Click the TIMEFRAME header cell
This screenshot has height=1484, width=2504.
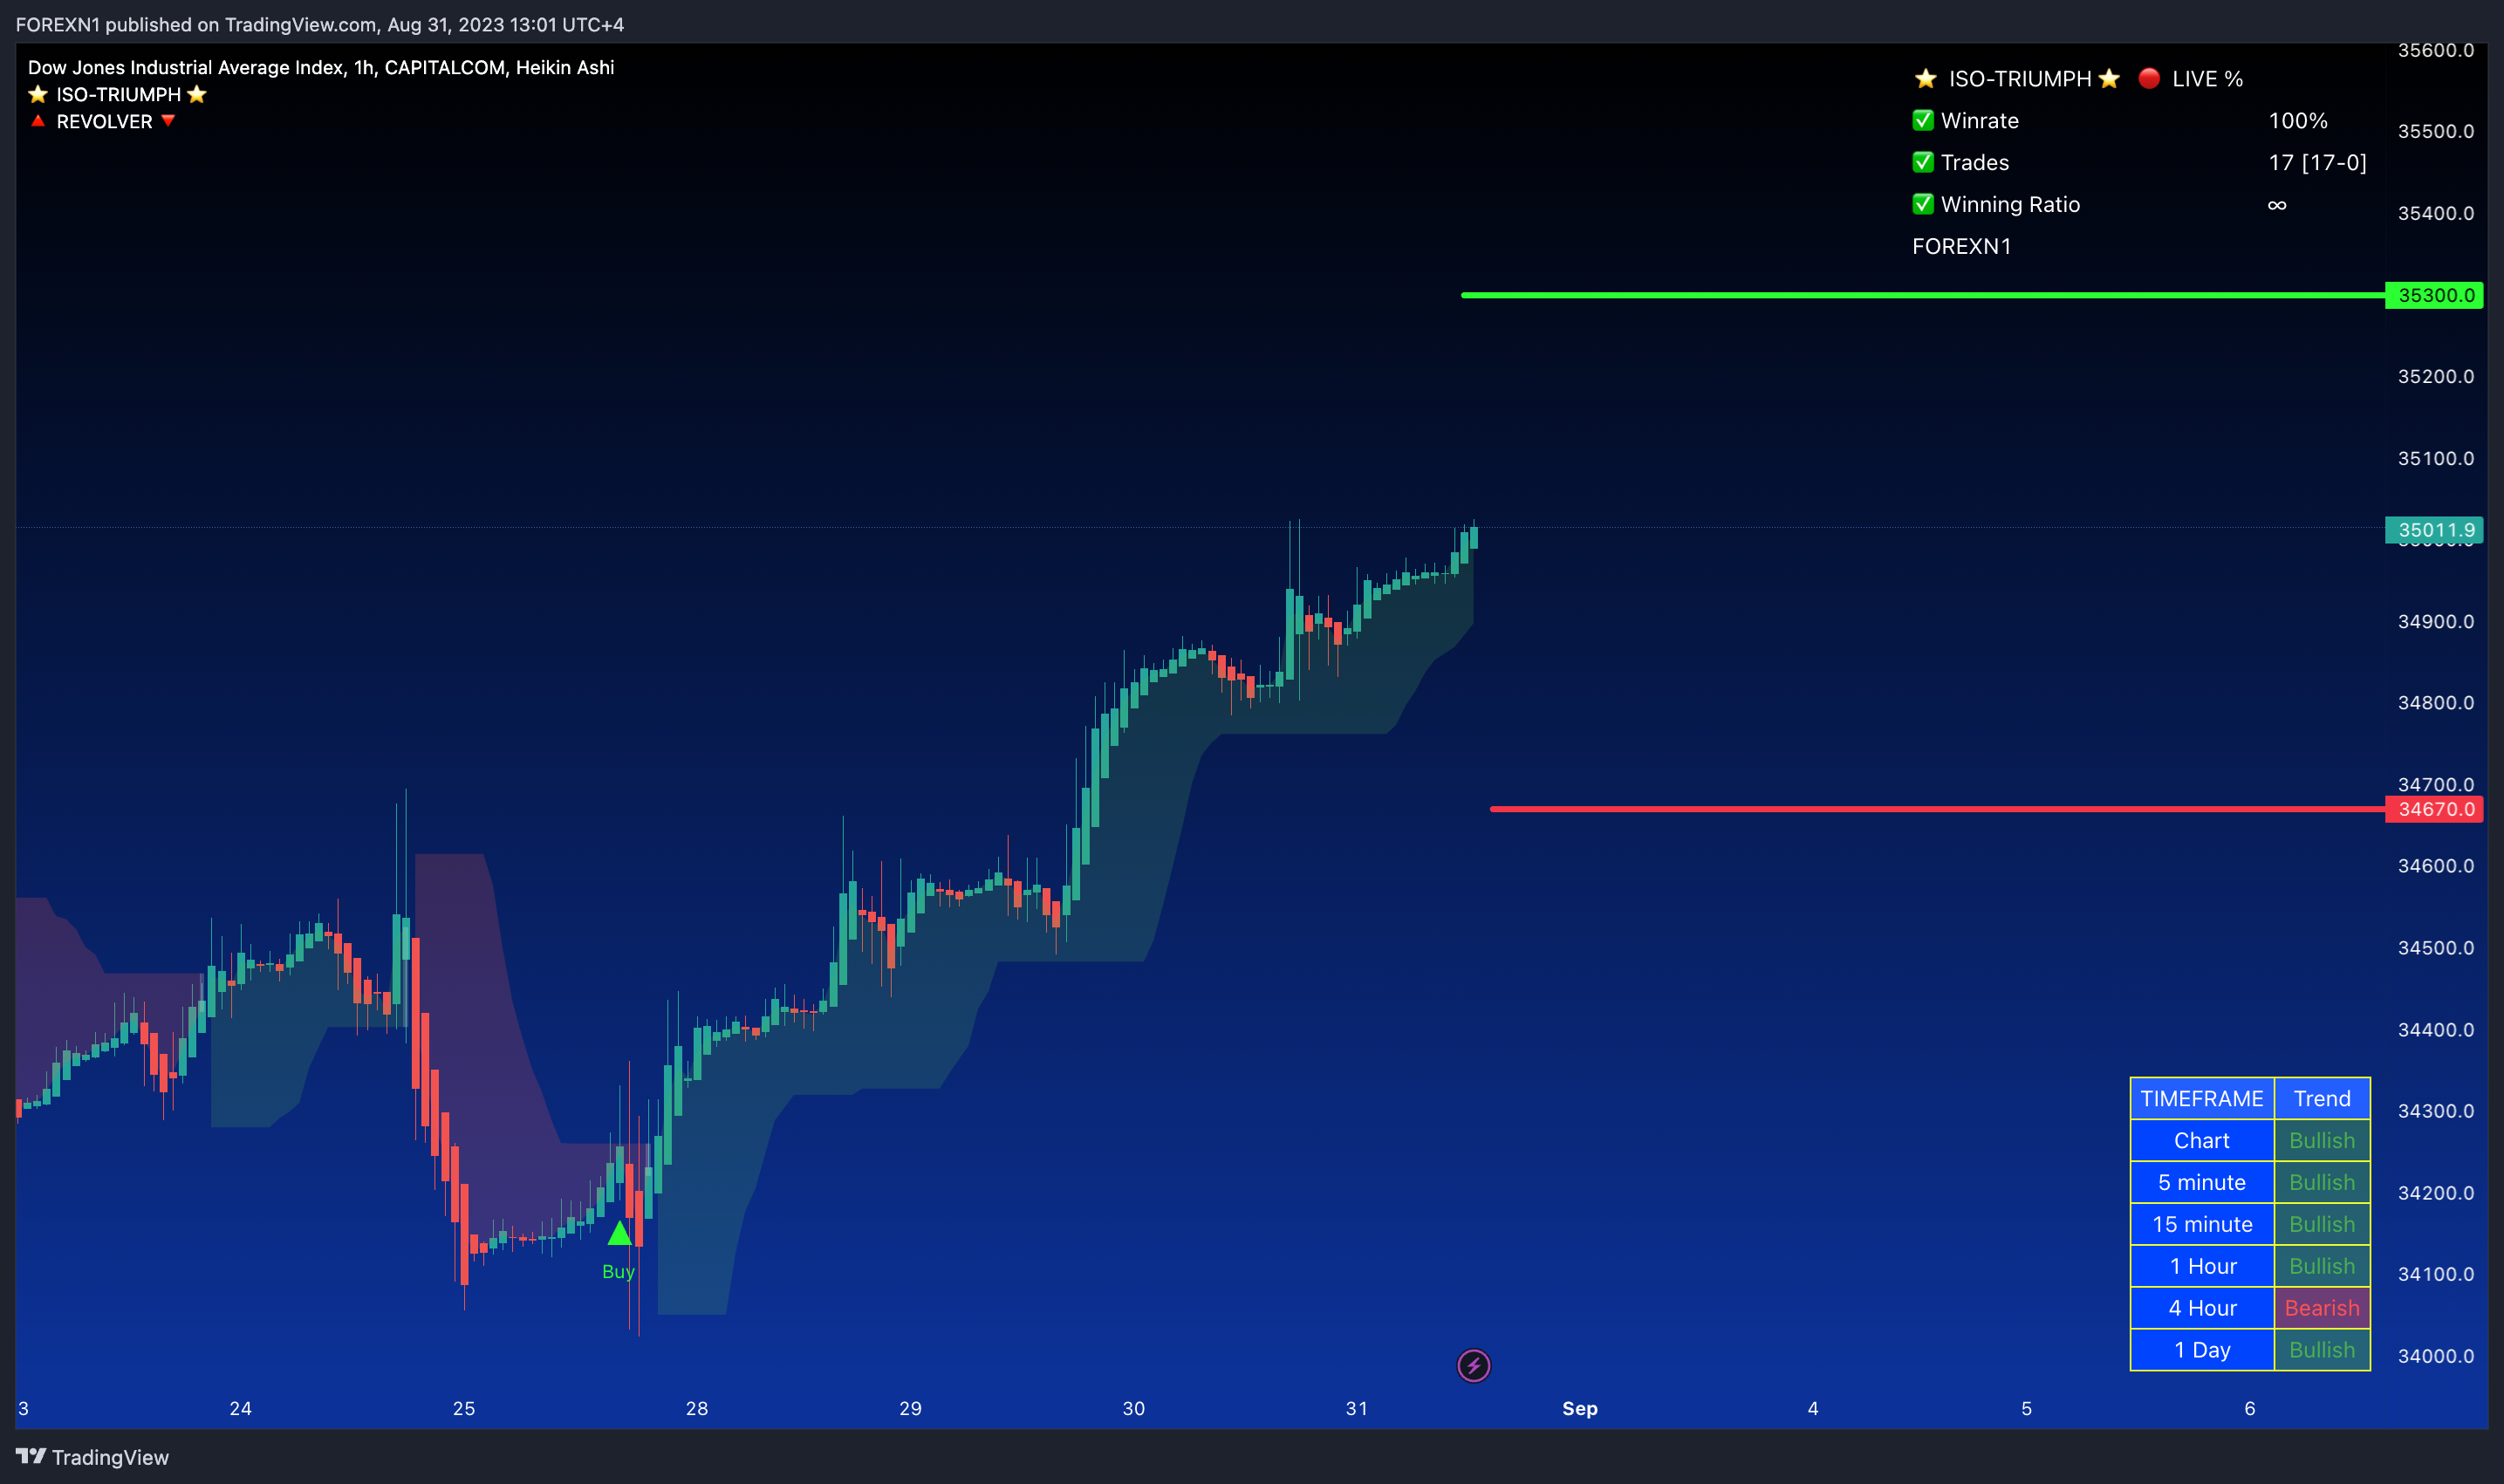2202,1098
